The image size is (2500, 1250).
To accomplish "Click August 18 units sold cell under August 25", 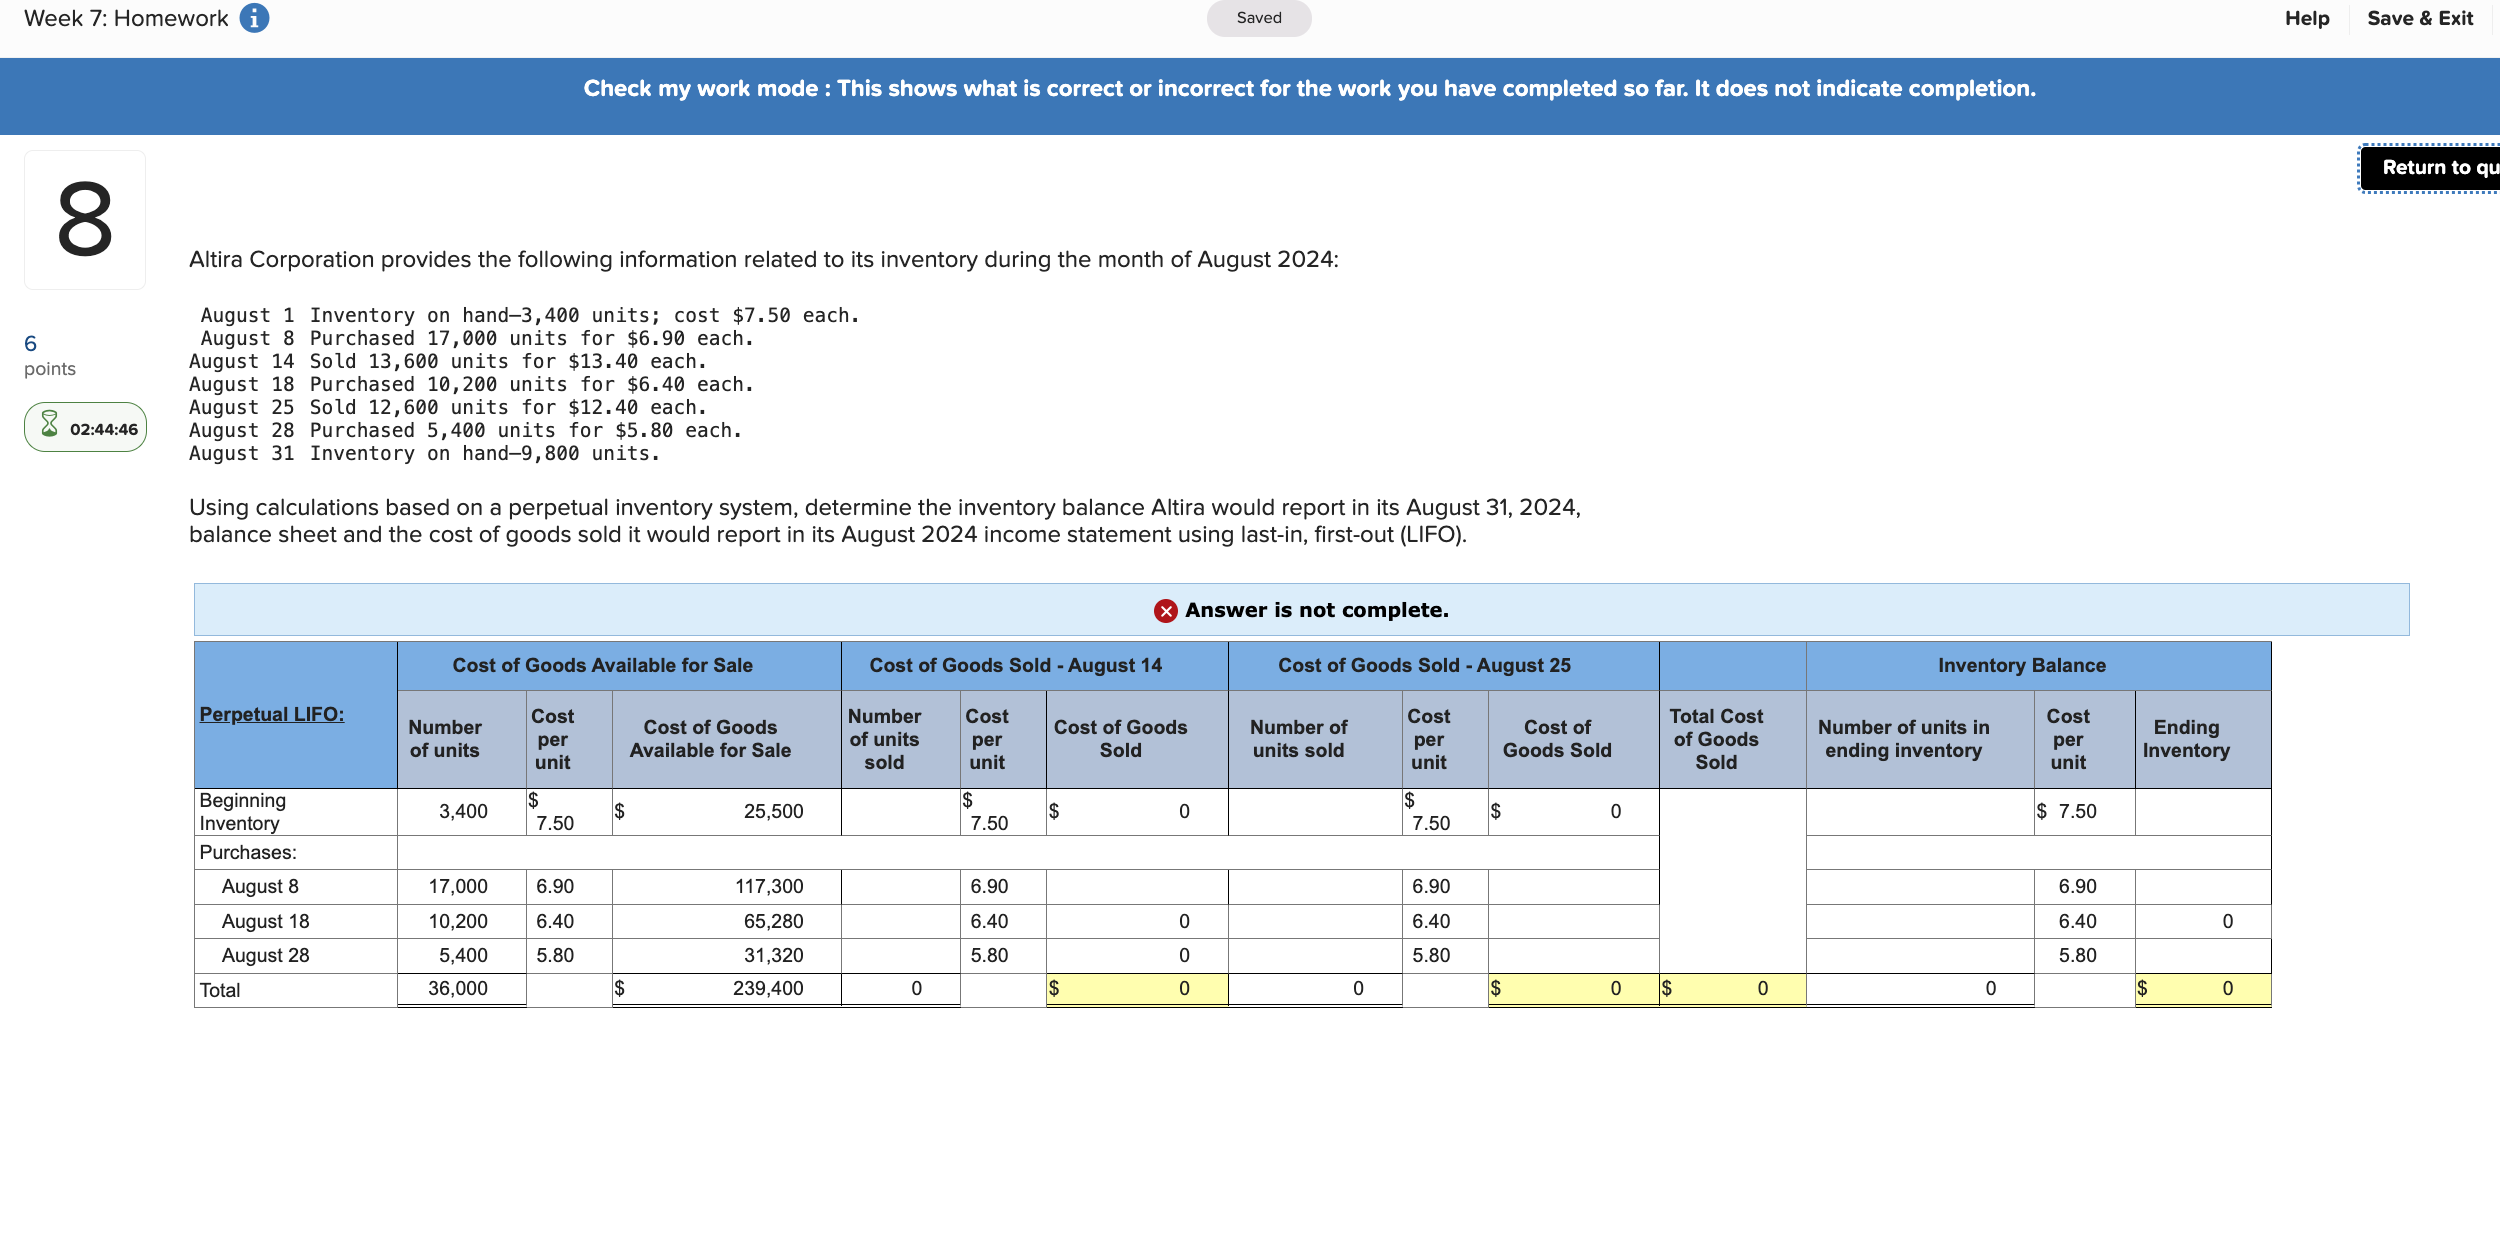I will 1314,921.
